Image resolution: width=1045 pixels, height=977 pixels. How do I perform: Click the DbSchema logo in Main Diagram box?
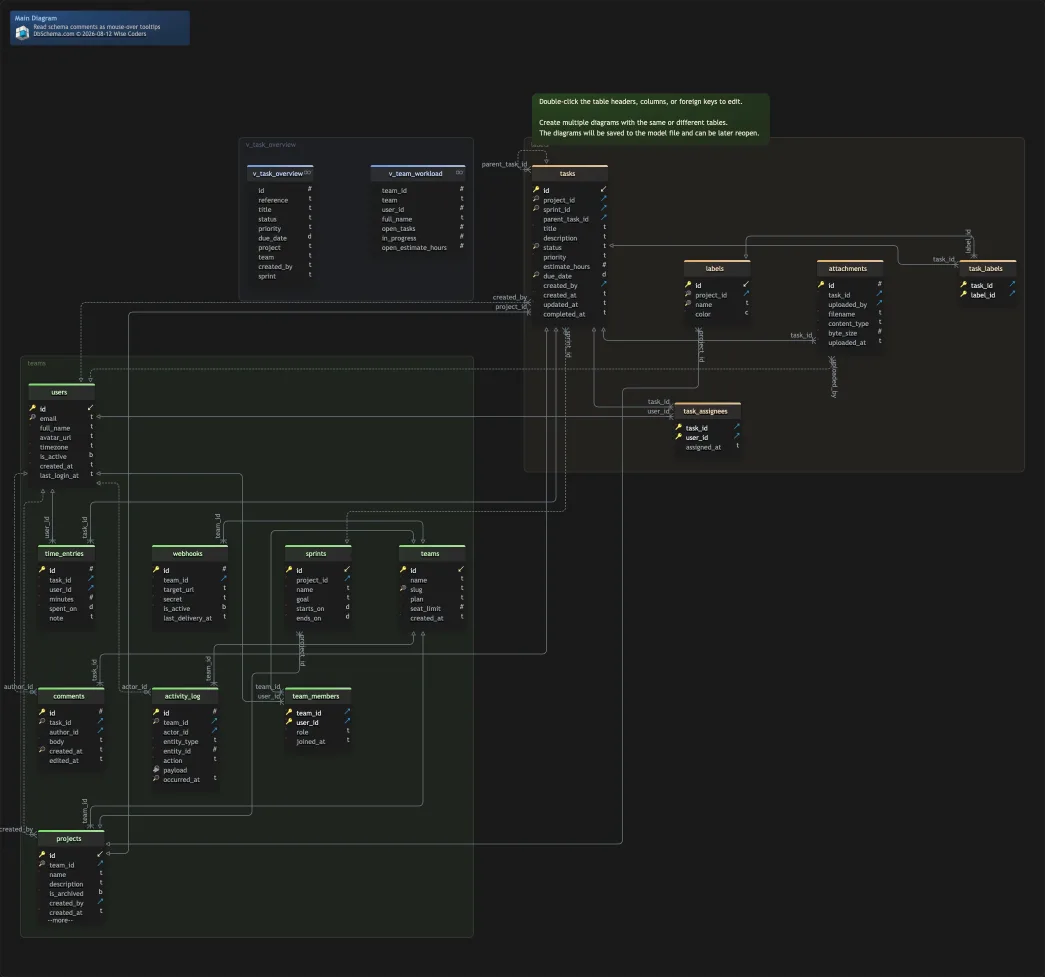(22, 31)
